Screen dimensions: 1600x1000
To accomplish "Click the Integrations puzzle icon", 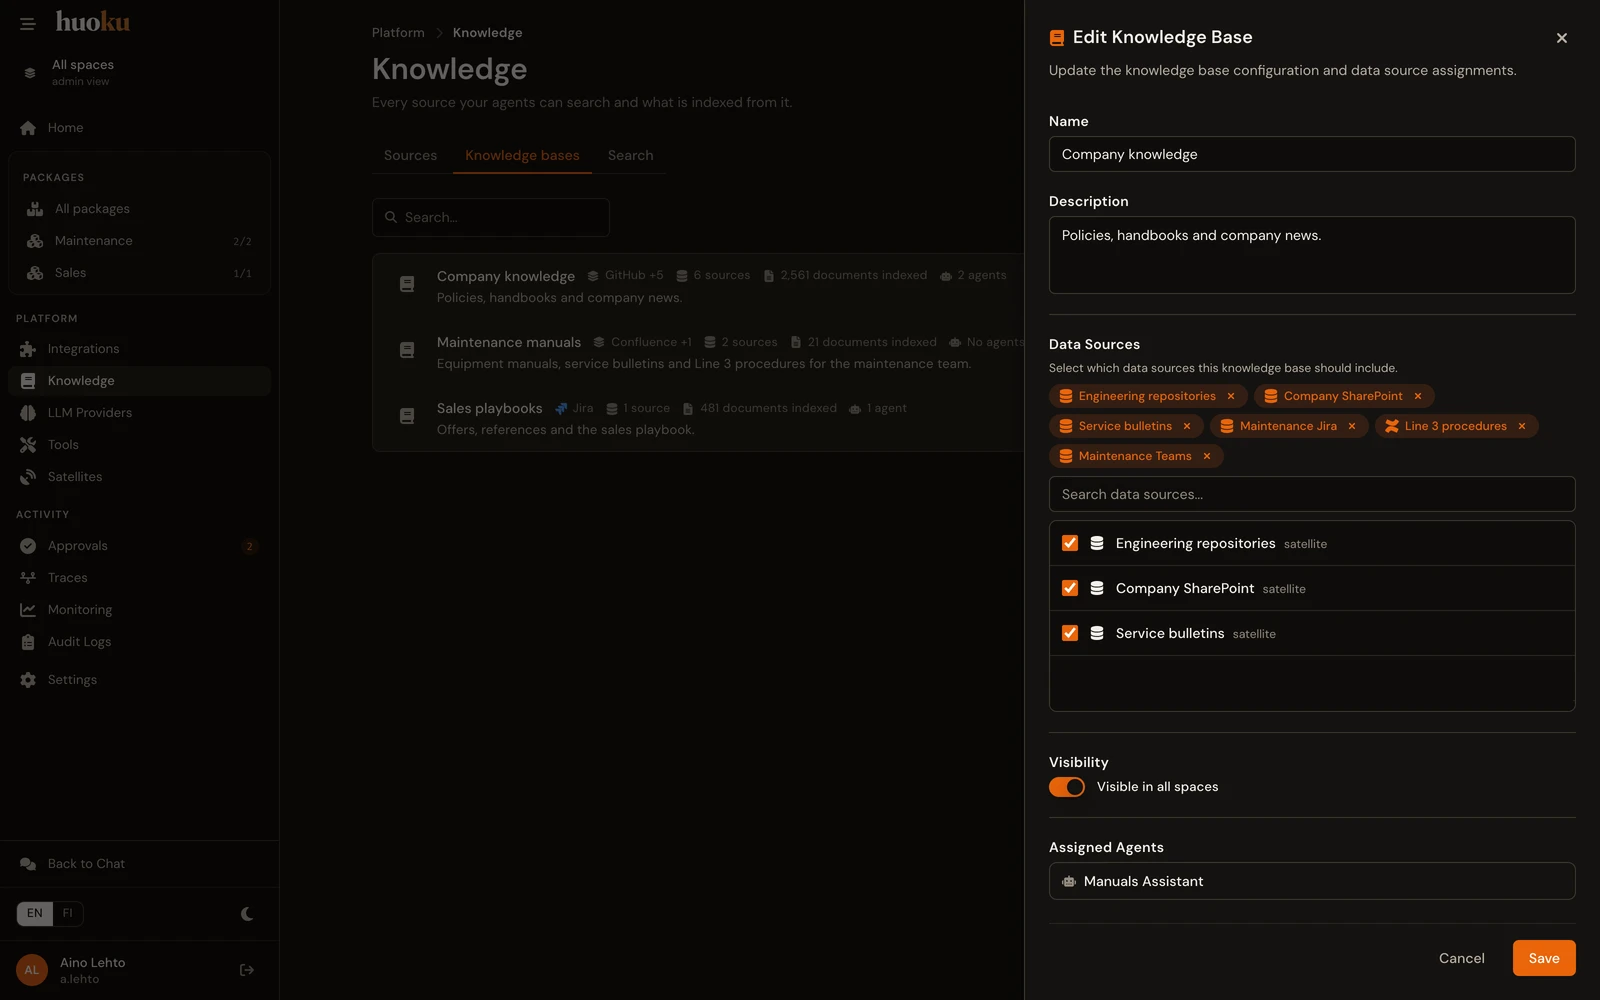I will pyautogui.click(x=28, y=349).
